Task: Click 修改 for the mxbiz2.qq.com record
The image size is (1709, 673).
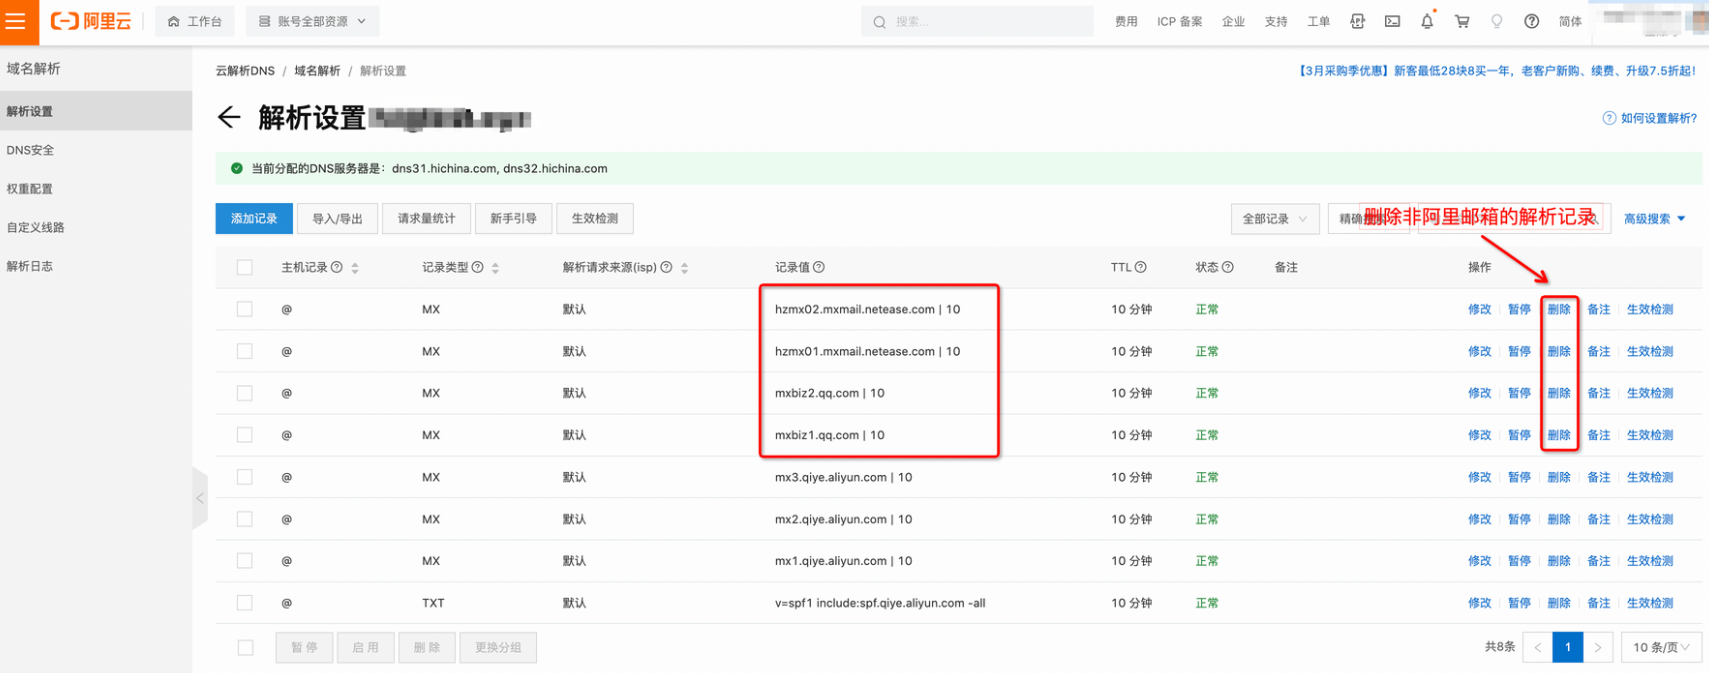Action: point(1479,393)
